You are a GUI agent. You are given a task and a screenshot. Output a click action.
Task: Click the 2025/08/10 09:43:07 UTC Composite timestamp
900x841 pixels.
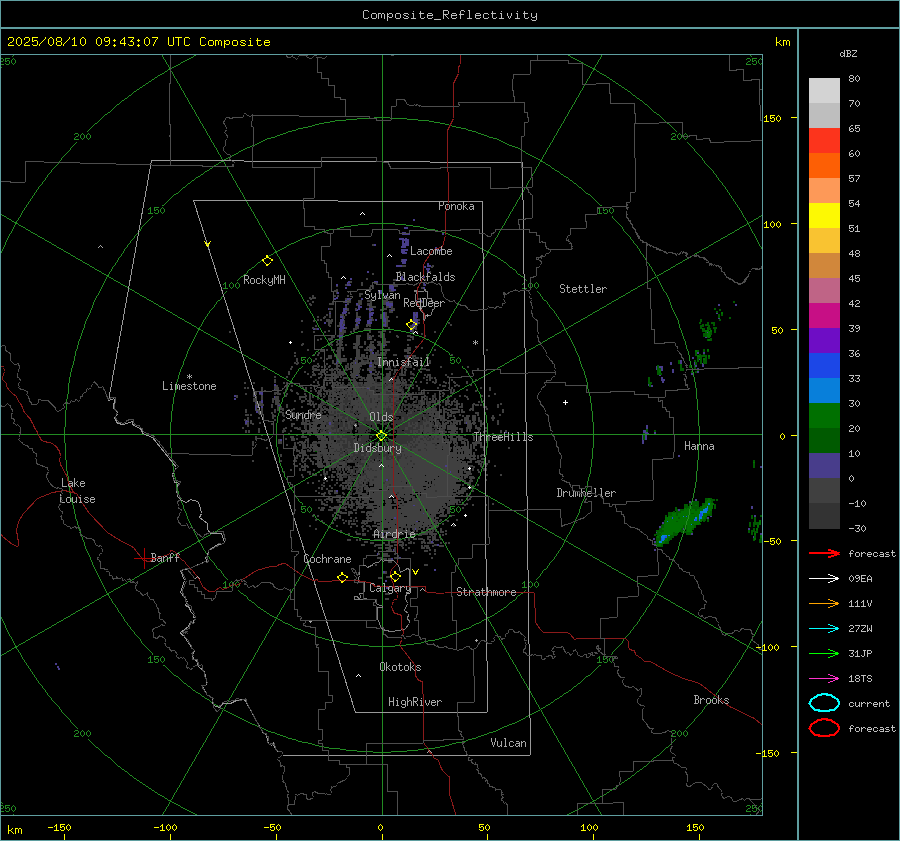click(138, 42)
